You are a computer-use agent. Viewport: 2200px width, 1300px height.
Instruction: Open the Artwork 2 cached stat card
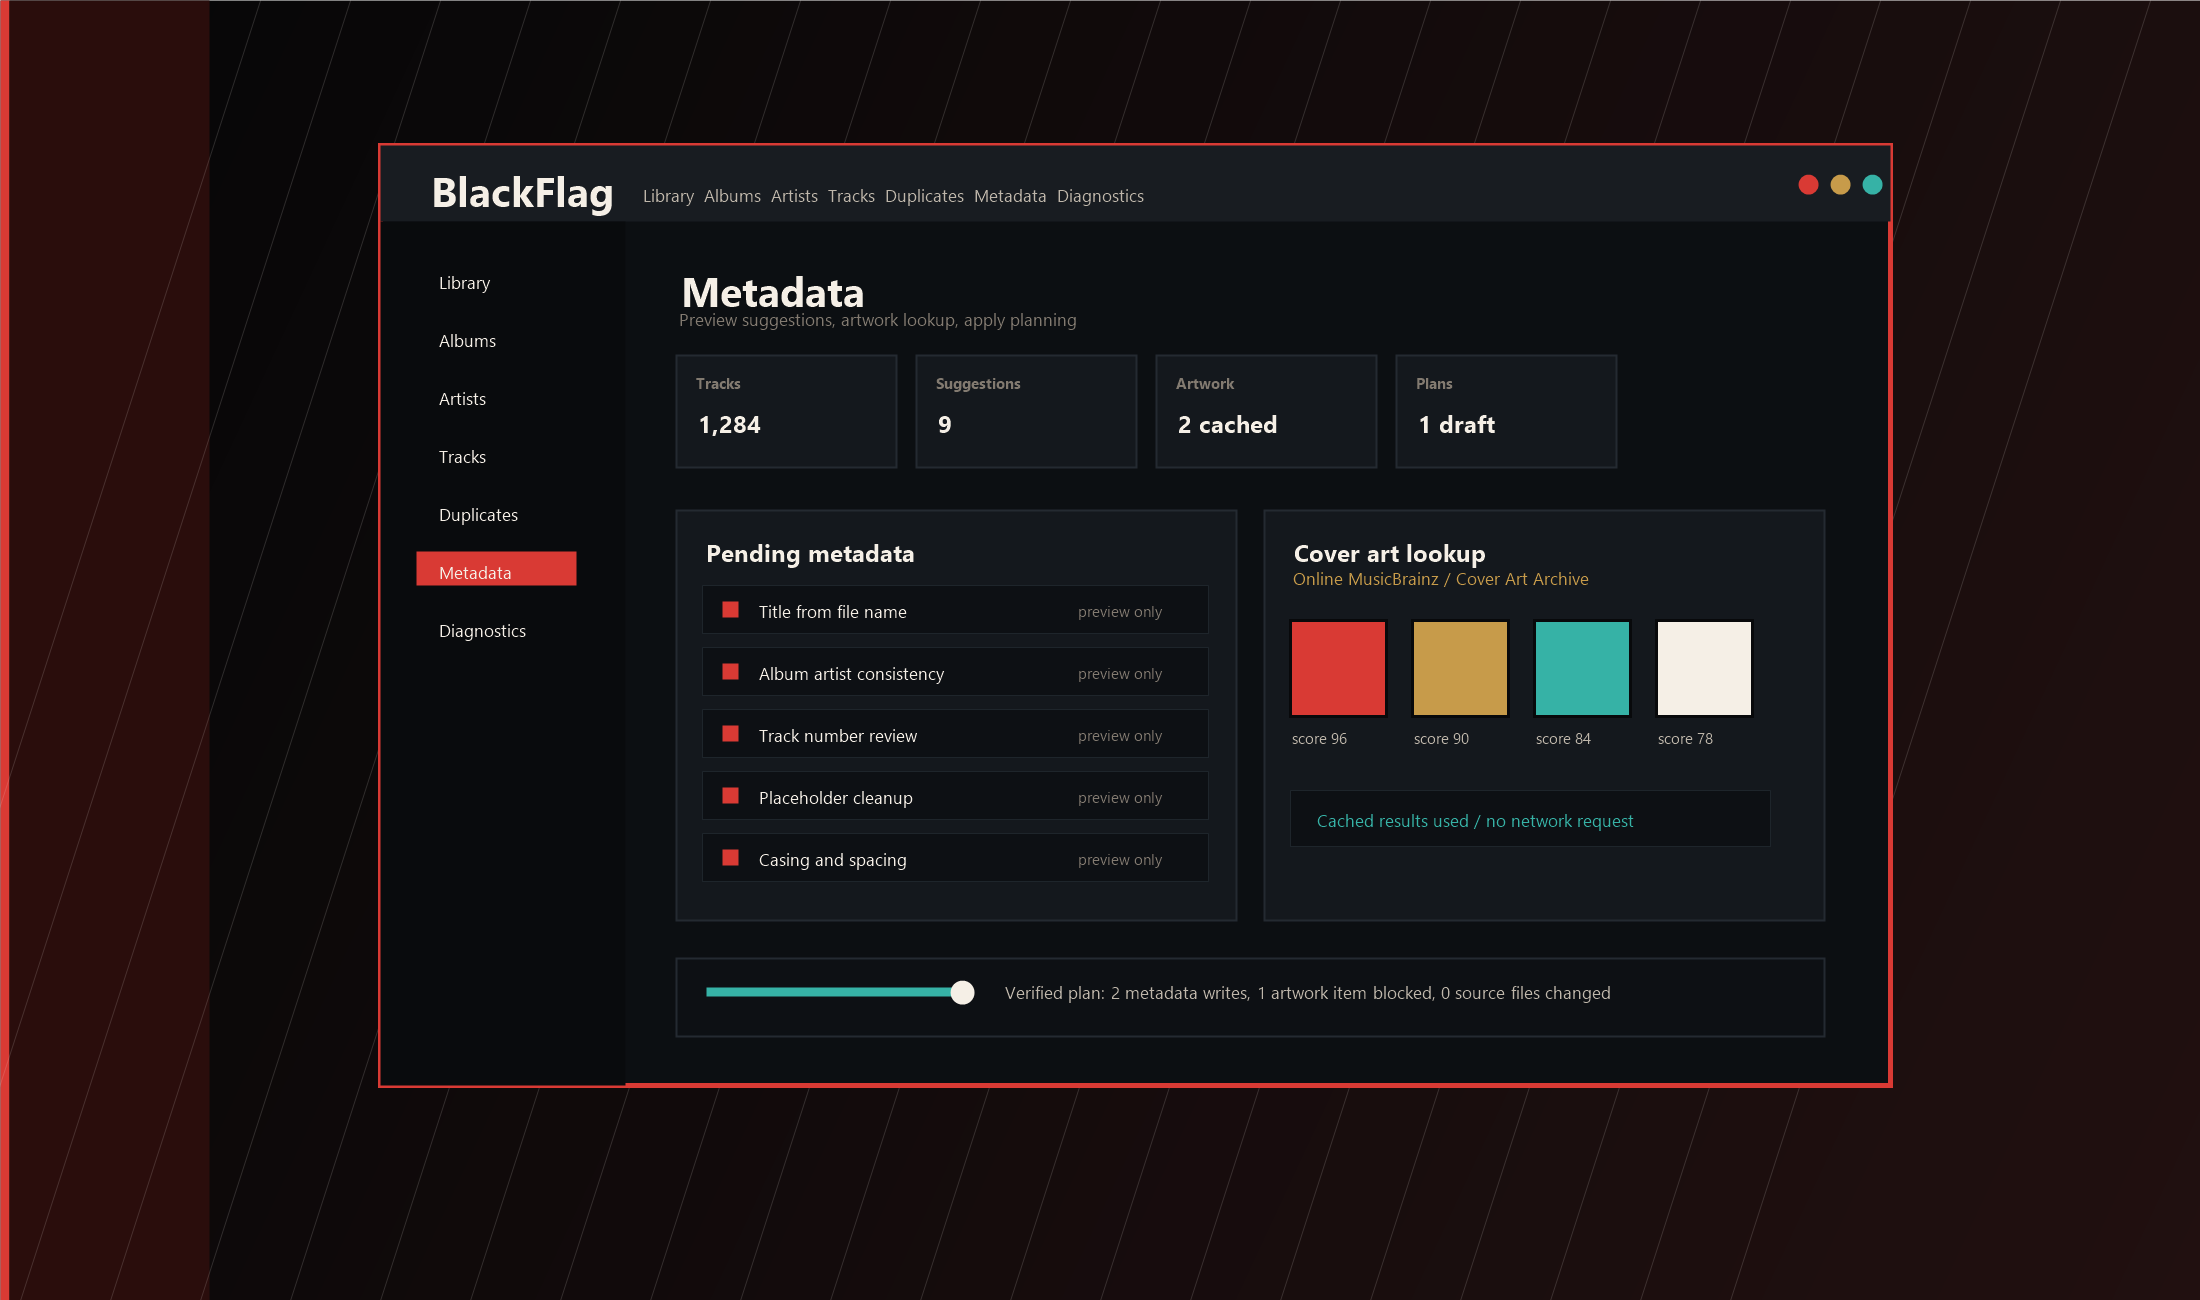[1266, 411]
